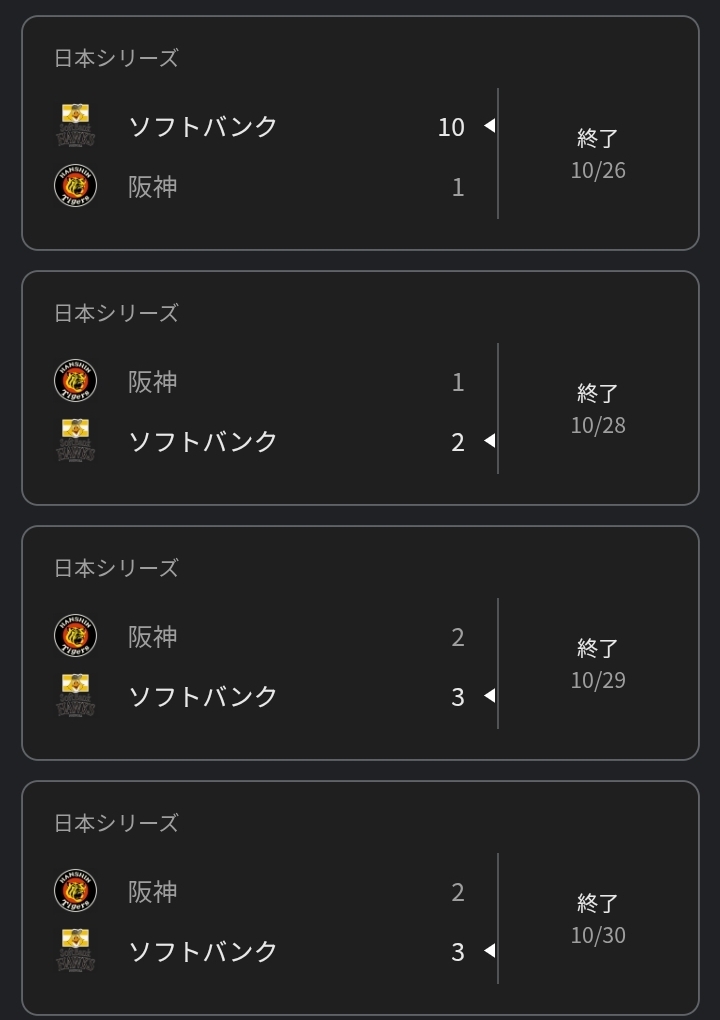Viewport: 720px width, 1020px height.
Task: Click SoftBank Hawks logo in the 10/26 game
Action: click(75, 126)
